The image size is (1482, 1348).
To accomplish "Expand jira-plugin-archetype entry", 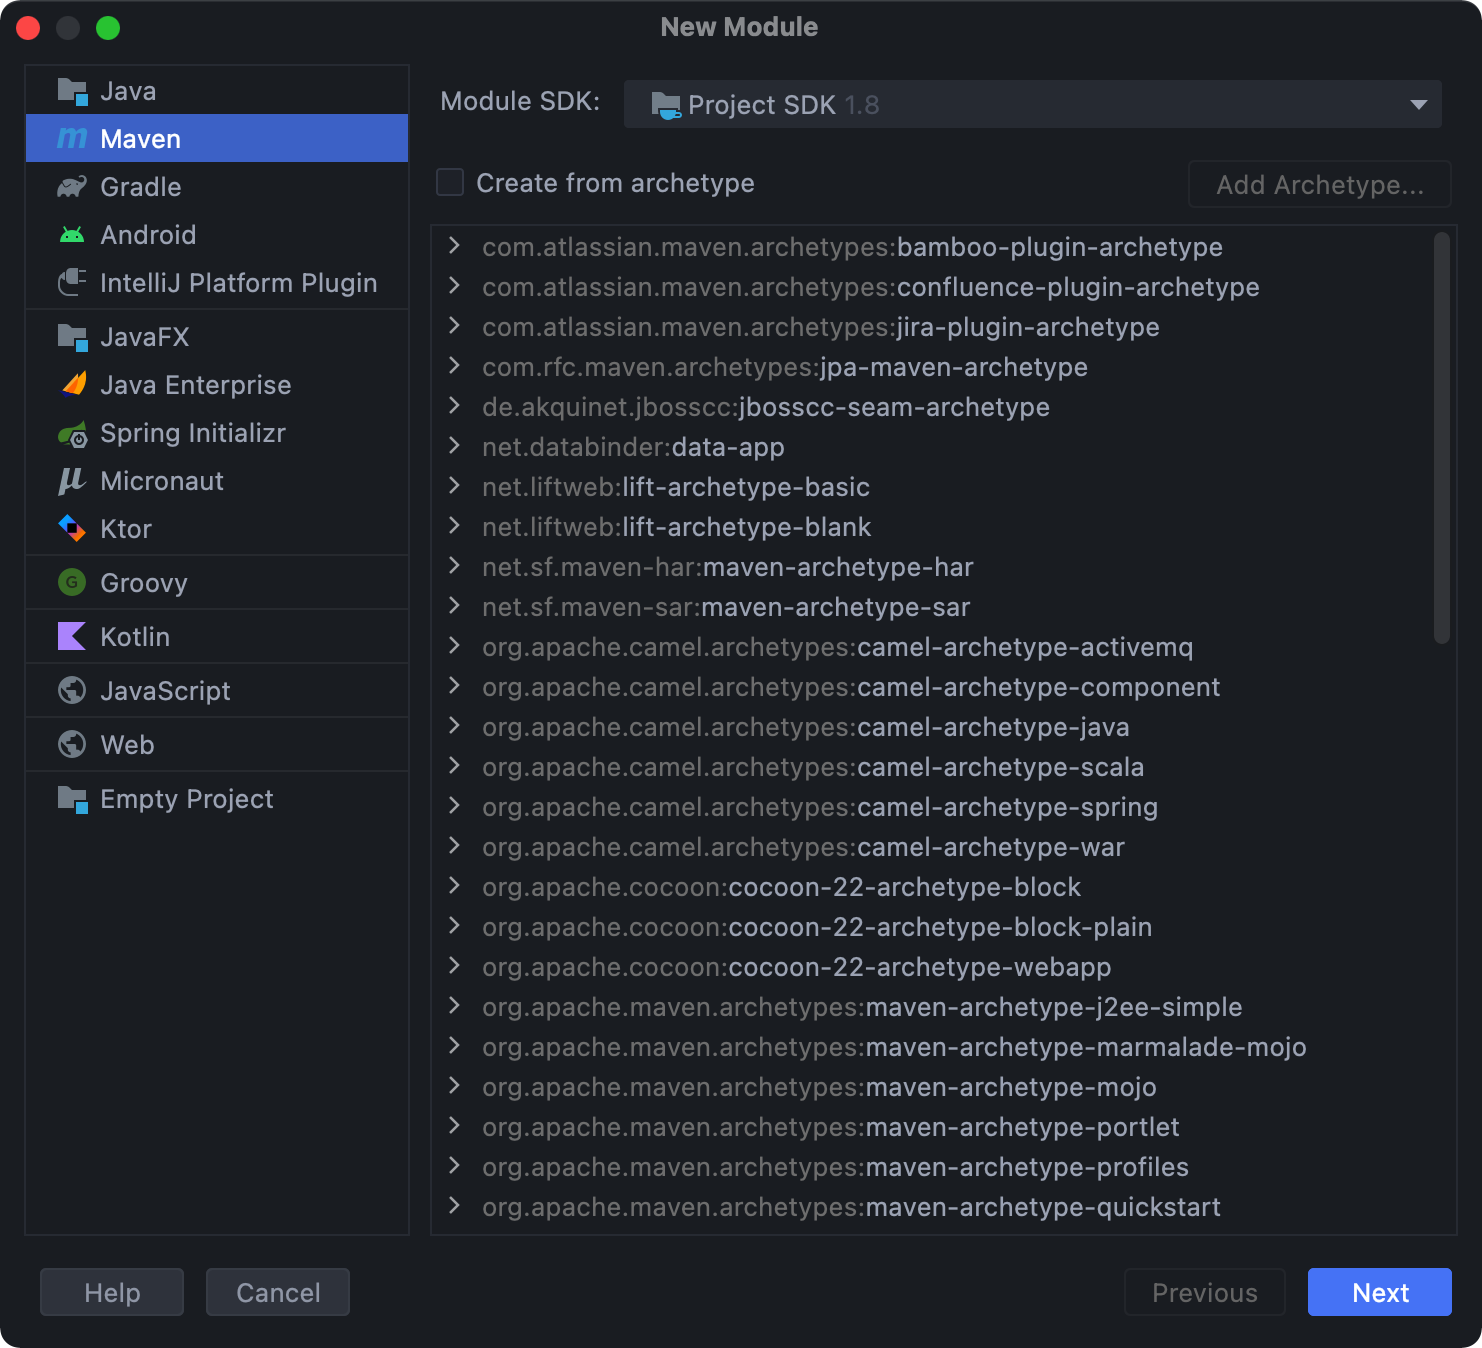I will point(454,326).
